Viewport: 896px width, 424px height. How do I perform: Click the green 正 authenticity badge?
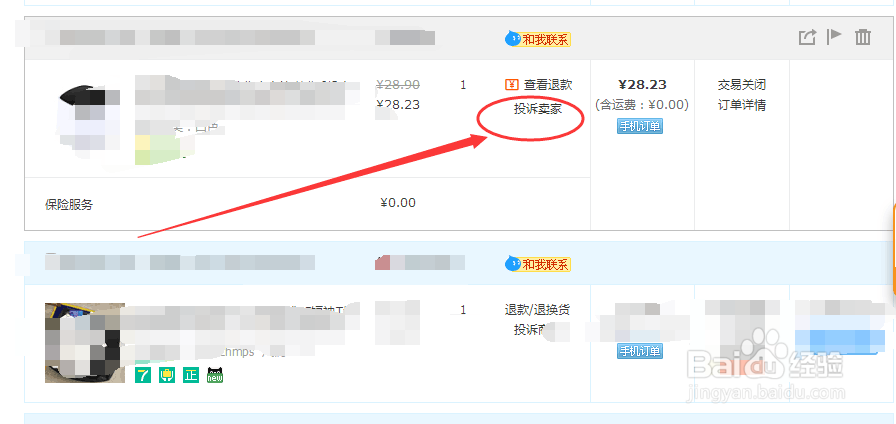(x=191, y=375)
